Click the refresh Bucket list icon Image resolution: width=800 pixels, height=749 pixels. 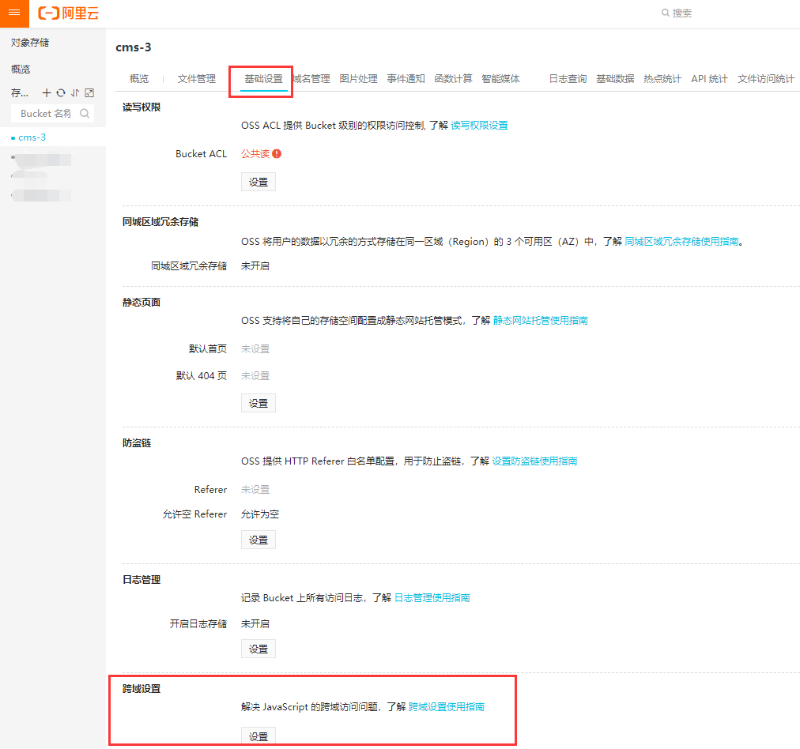(61, 93)
